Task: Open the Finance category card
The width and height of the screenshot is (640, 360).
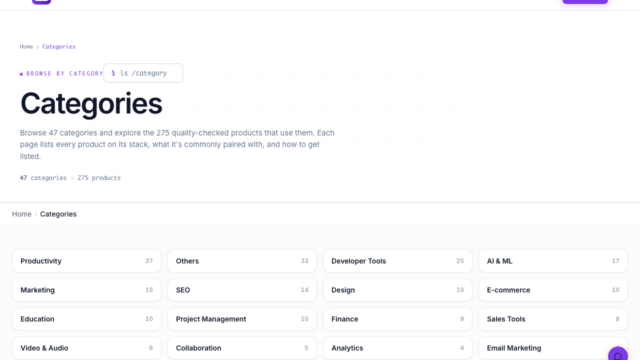Action: click(x=398, y=319)
